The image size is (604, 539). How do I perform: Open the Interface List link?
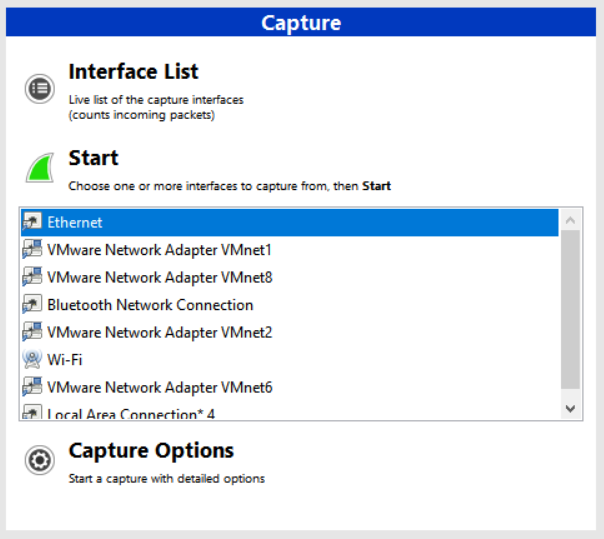133,72
